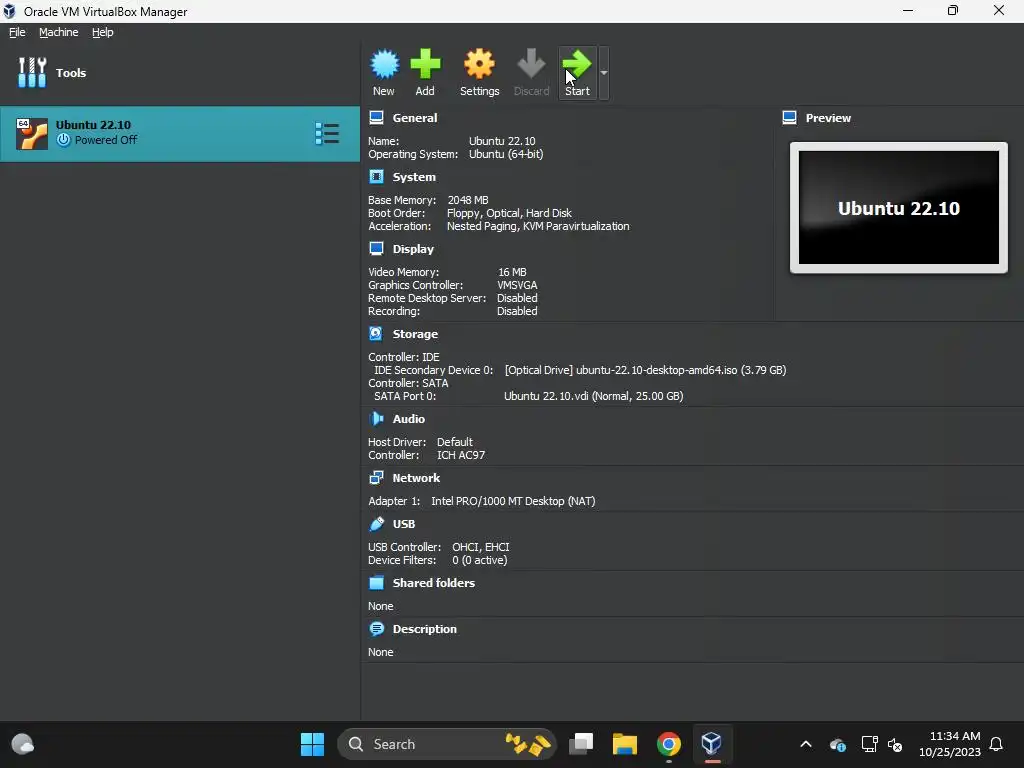
Task: Click the Optical Drive ubuntu-22.10-desktop-amd64.iso entry
Action: pos(645,370)
